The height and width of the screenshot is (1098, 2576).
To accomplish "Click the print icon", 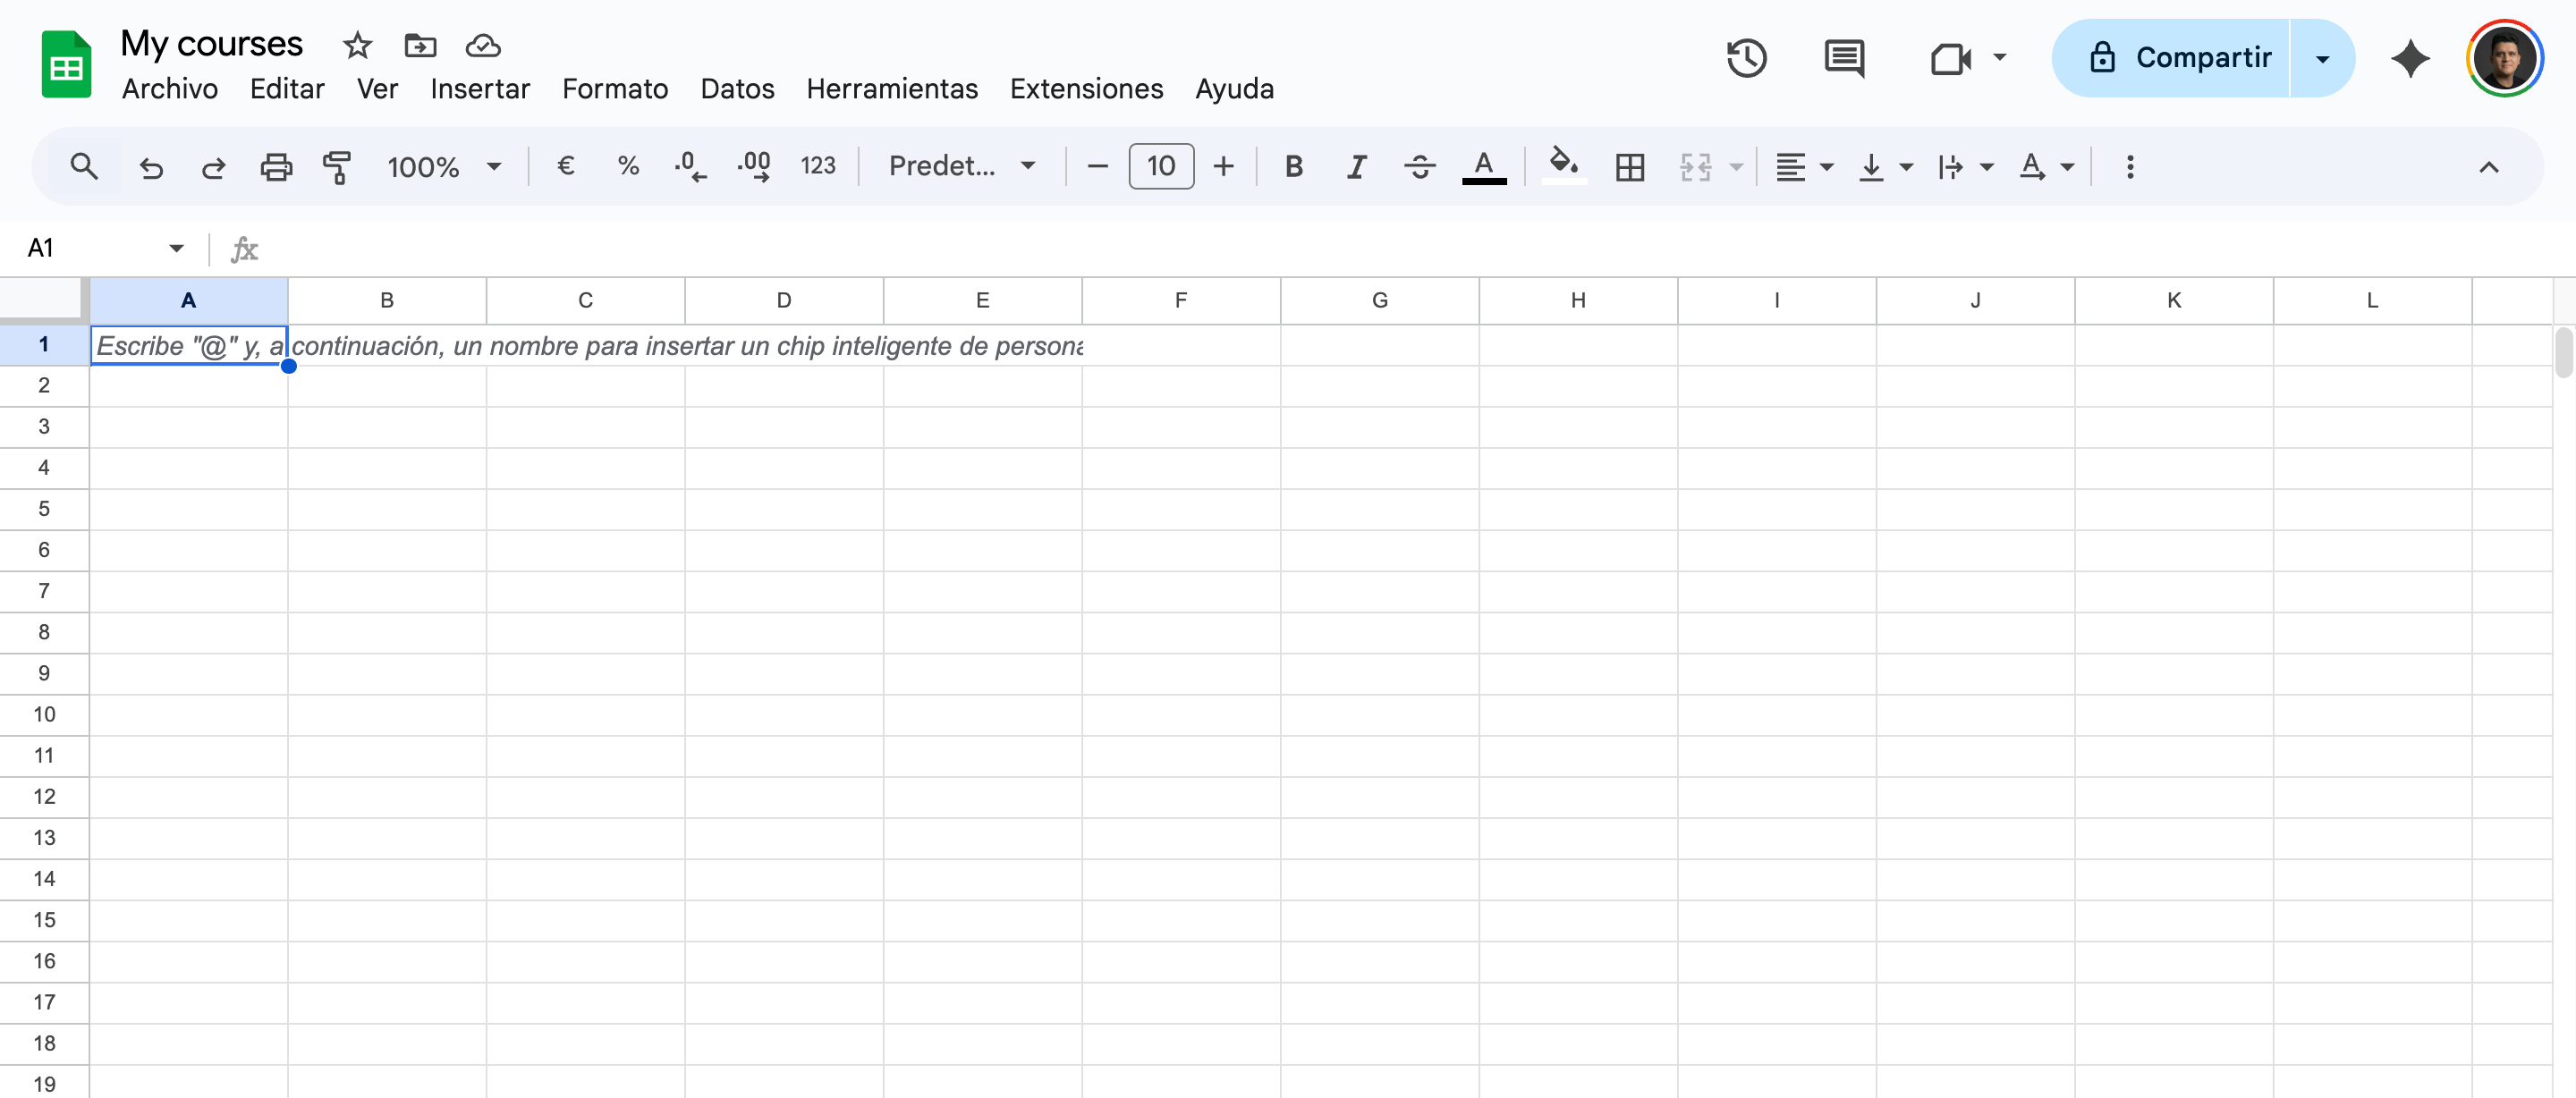I will (276, 167).
